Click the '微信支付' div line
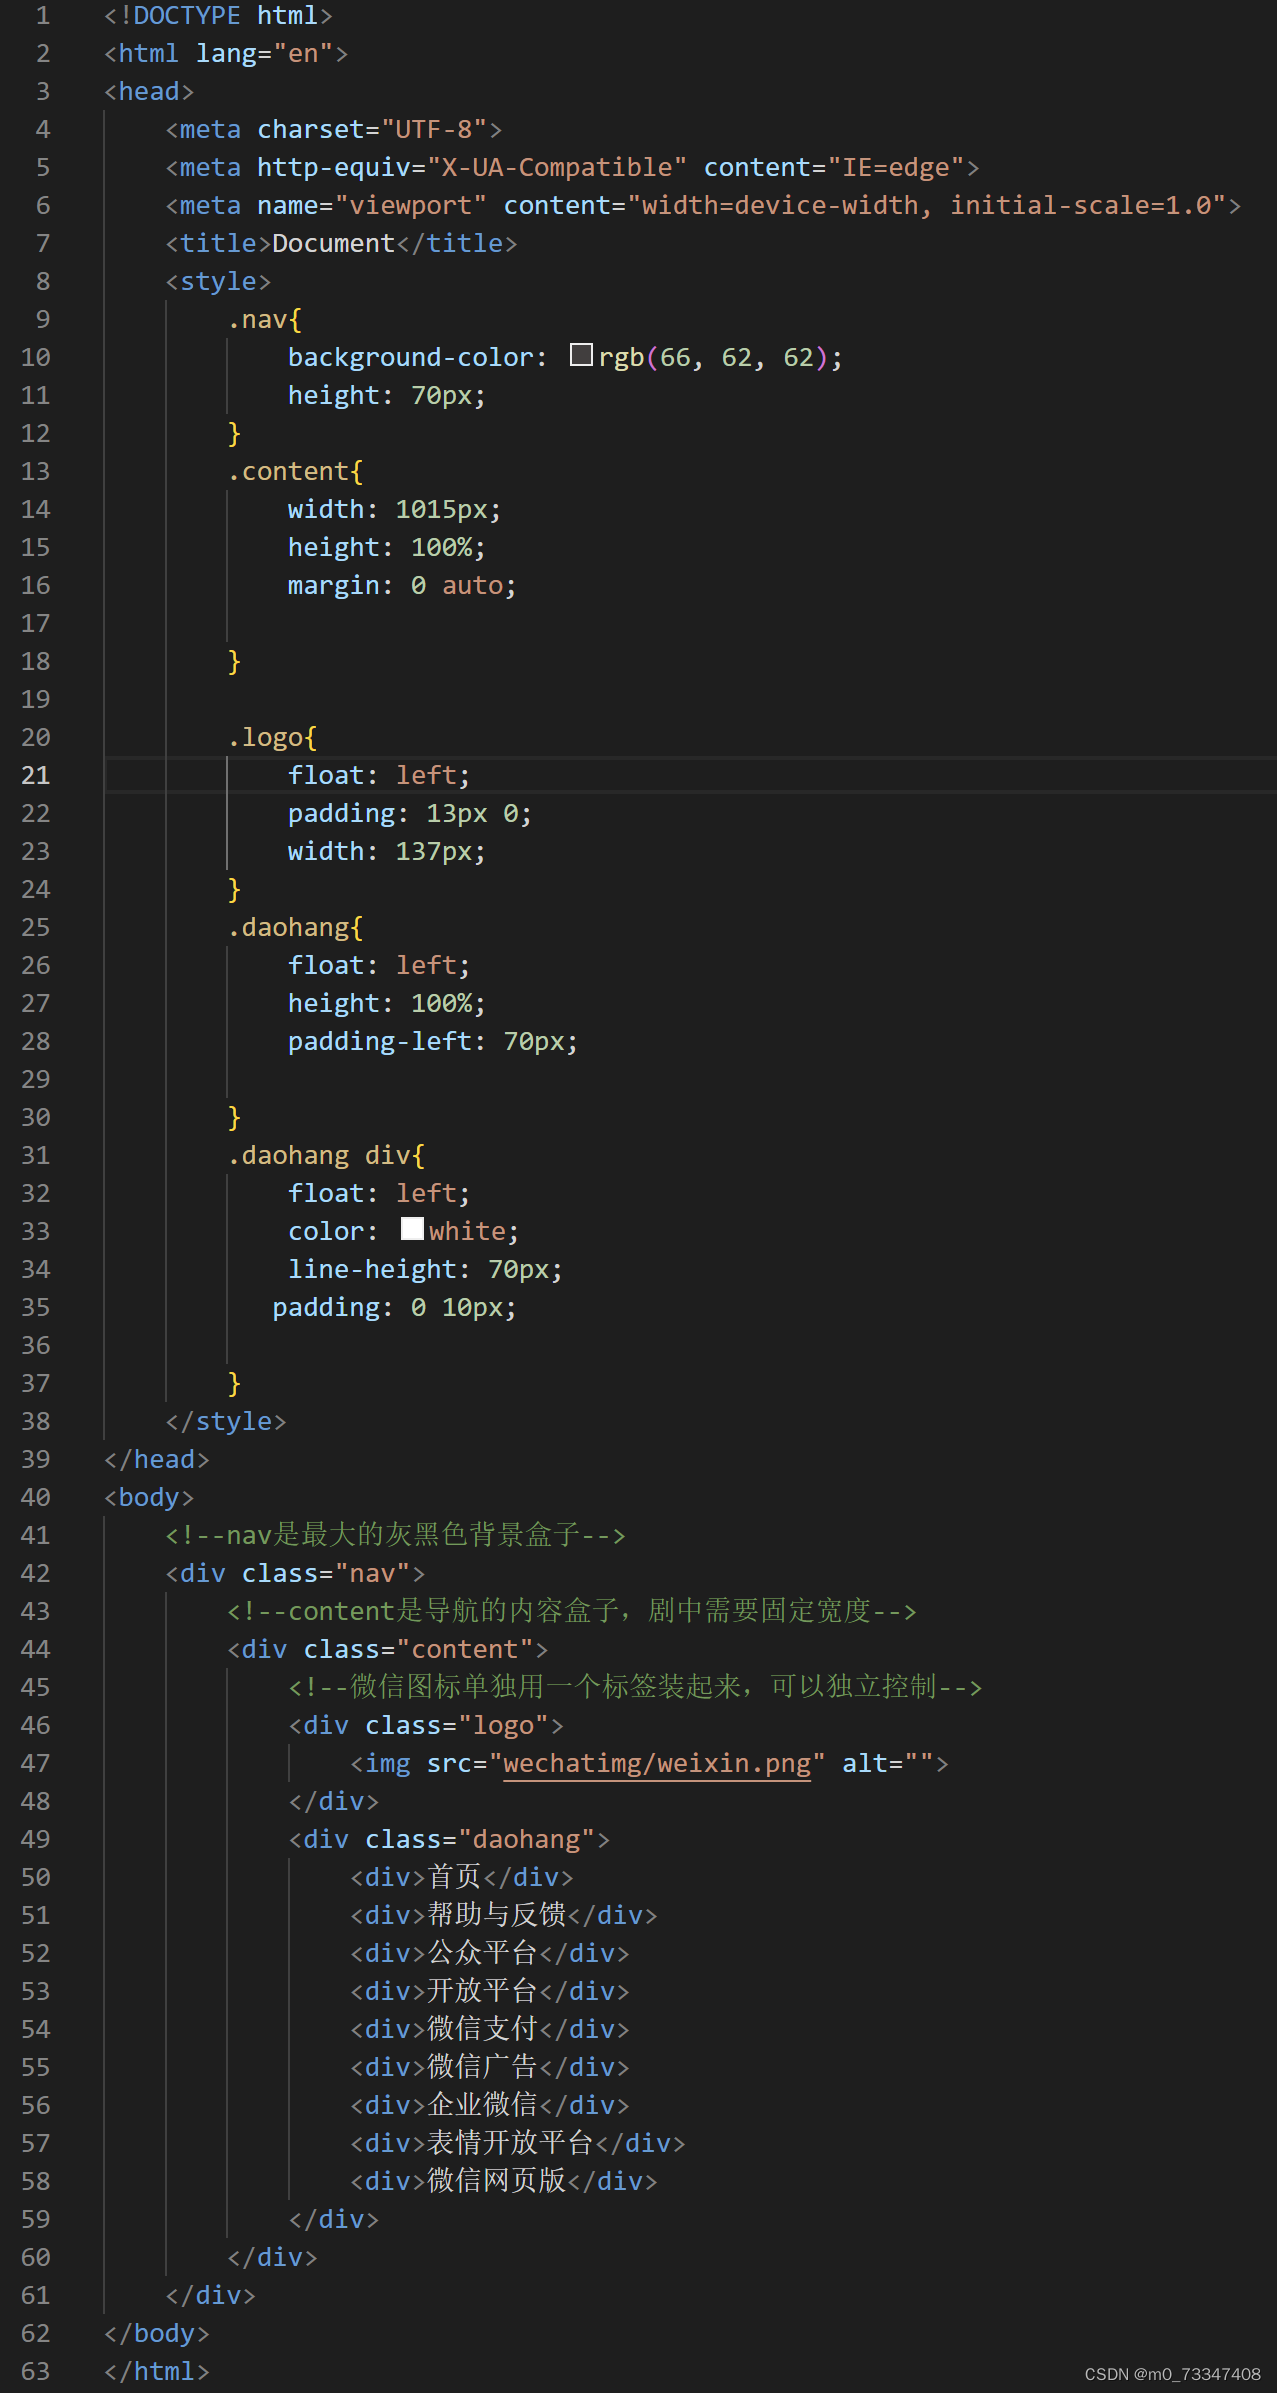Image resolution: width=1277 pixels, height=2393 pixels. 489,2030
